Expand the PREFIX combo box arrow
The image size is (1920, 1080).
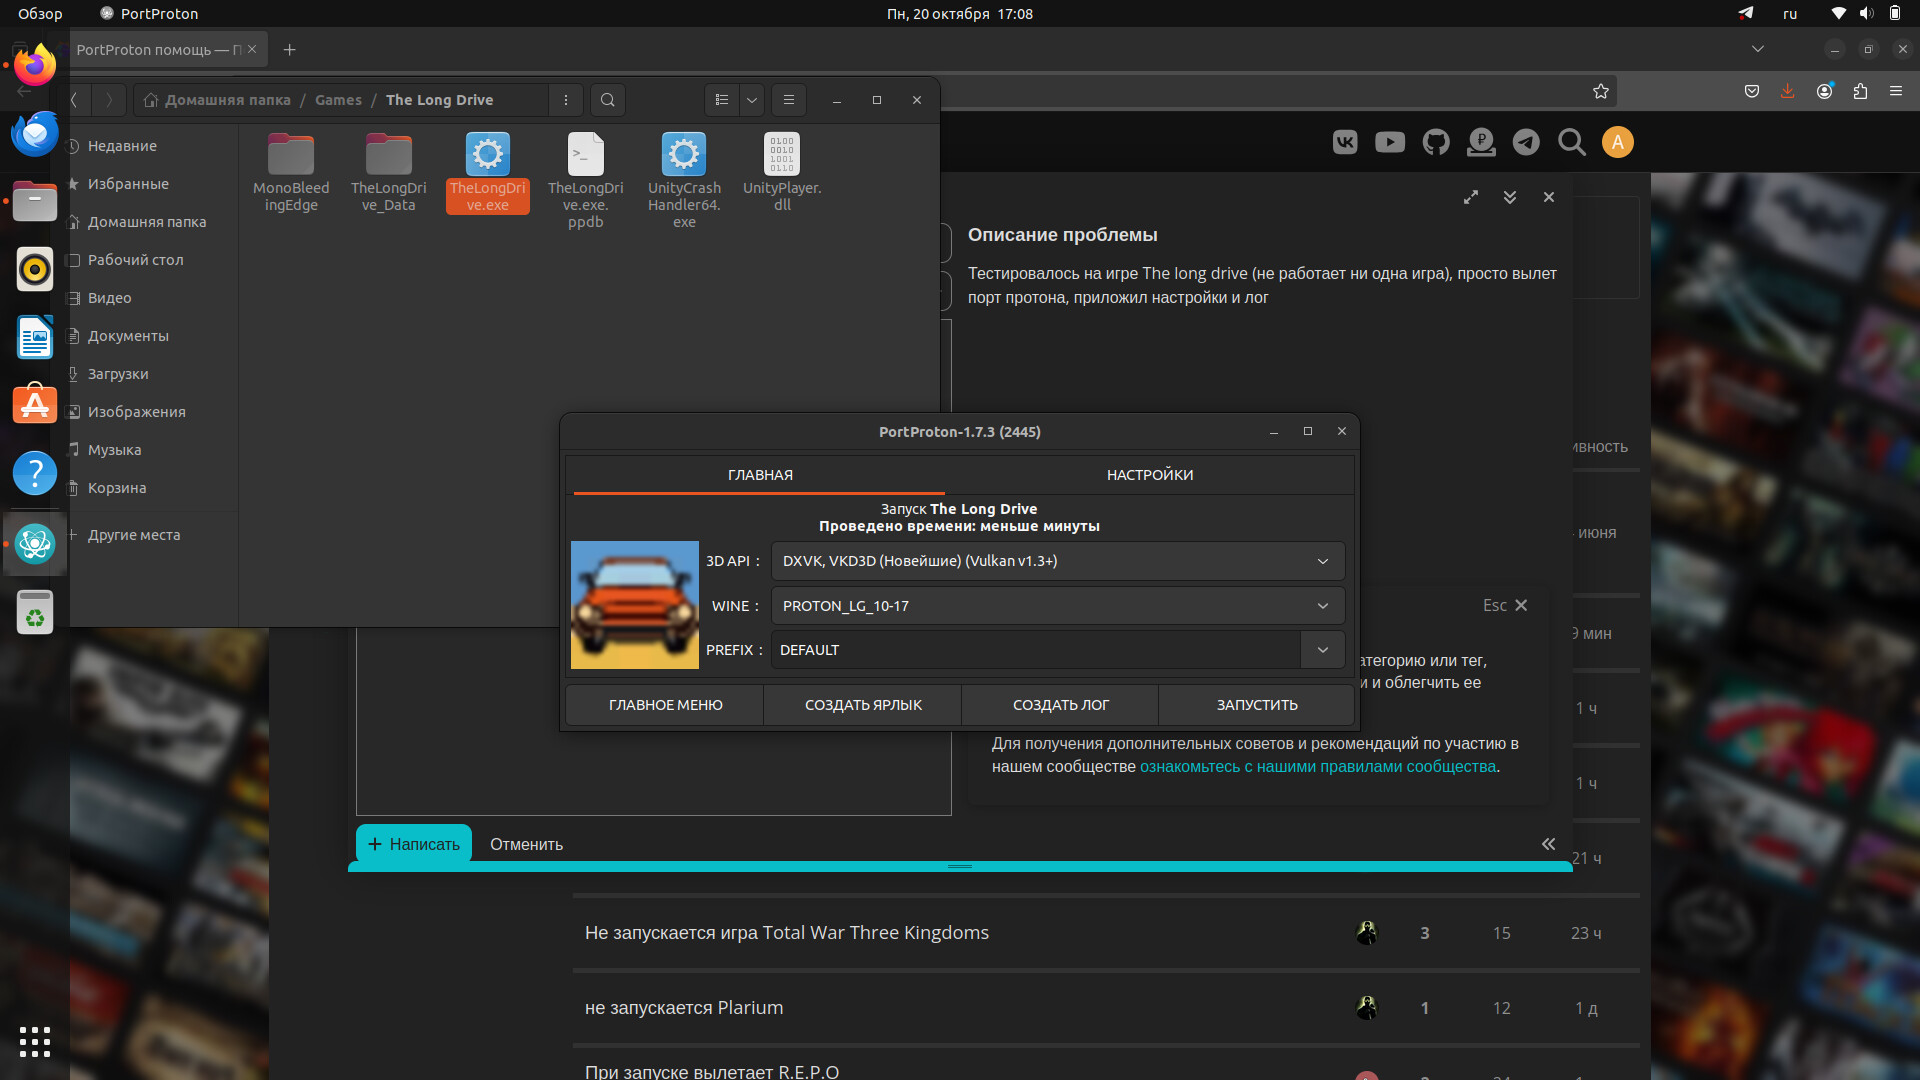tap(1322, 650)
